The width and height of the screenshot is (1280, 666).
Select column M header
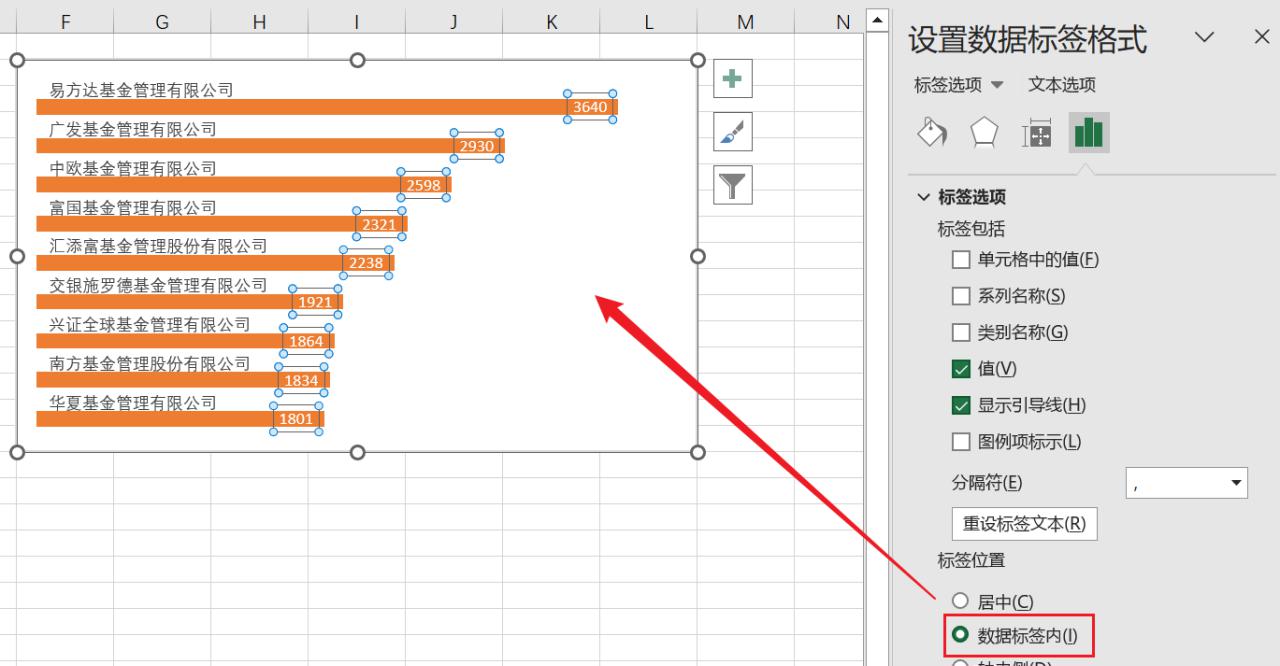746,21
